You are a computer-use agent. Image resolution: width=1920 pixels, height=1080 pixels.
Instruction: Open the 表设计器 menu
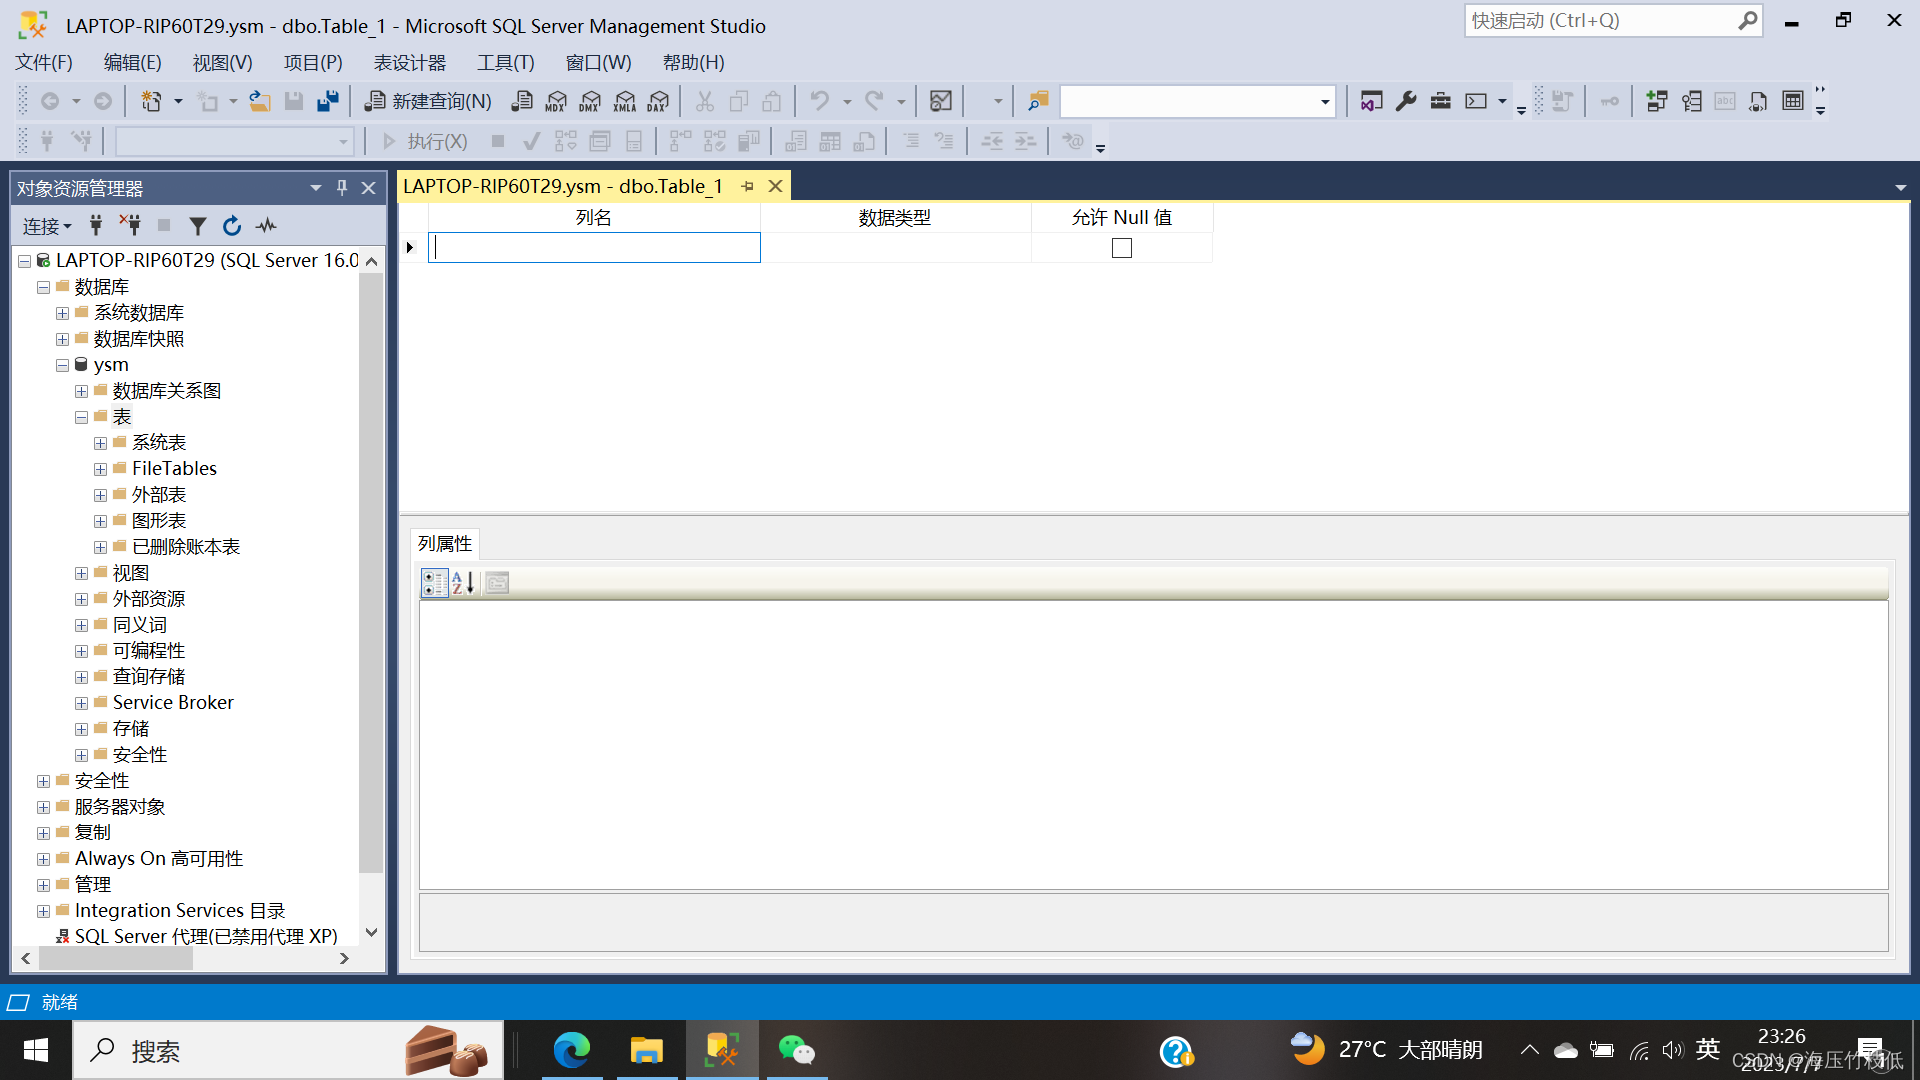pyautogui.click(x=410, y=62)
